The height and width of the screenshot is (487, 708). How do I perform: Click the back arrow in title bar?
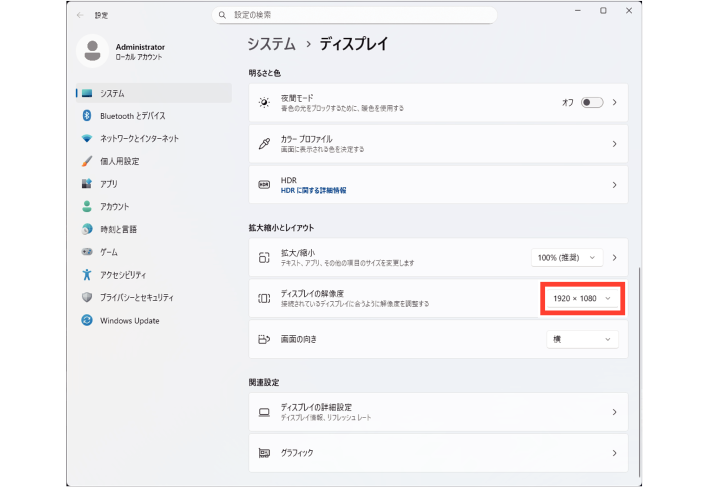pyautogui.click(x=80, y=15)
